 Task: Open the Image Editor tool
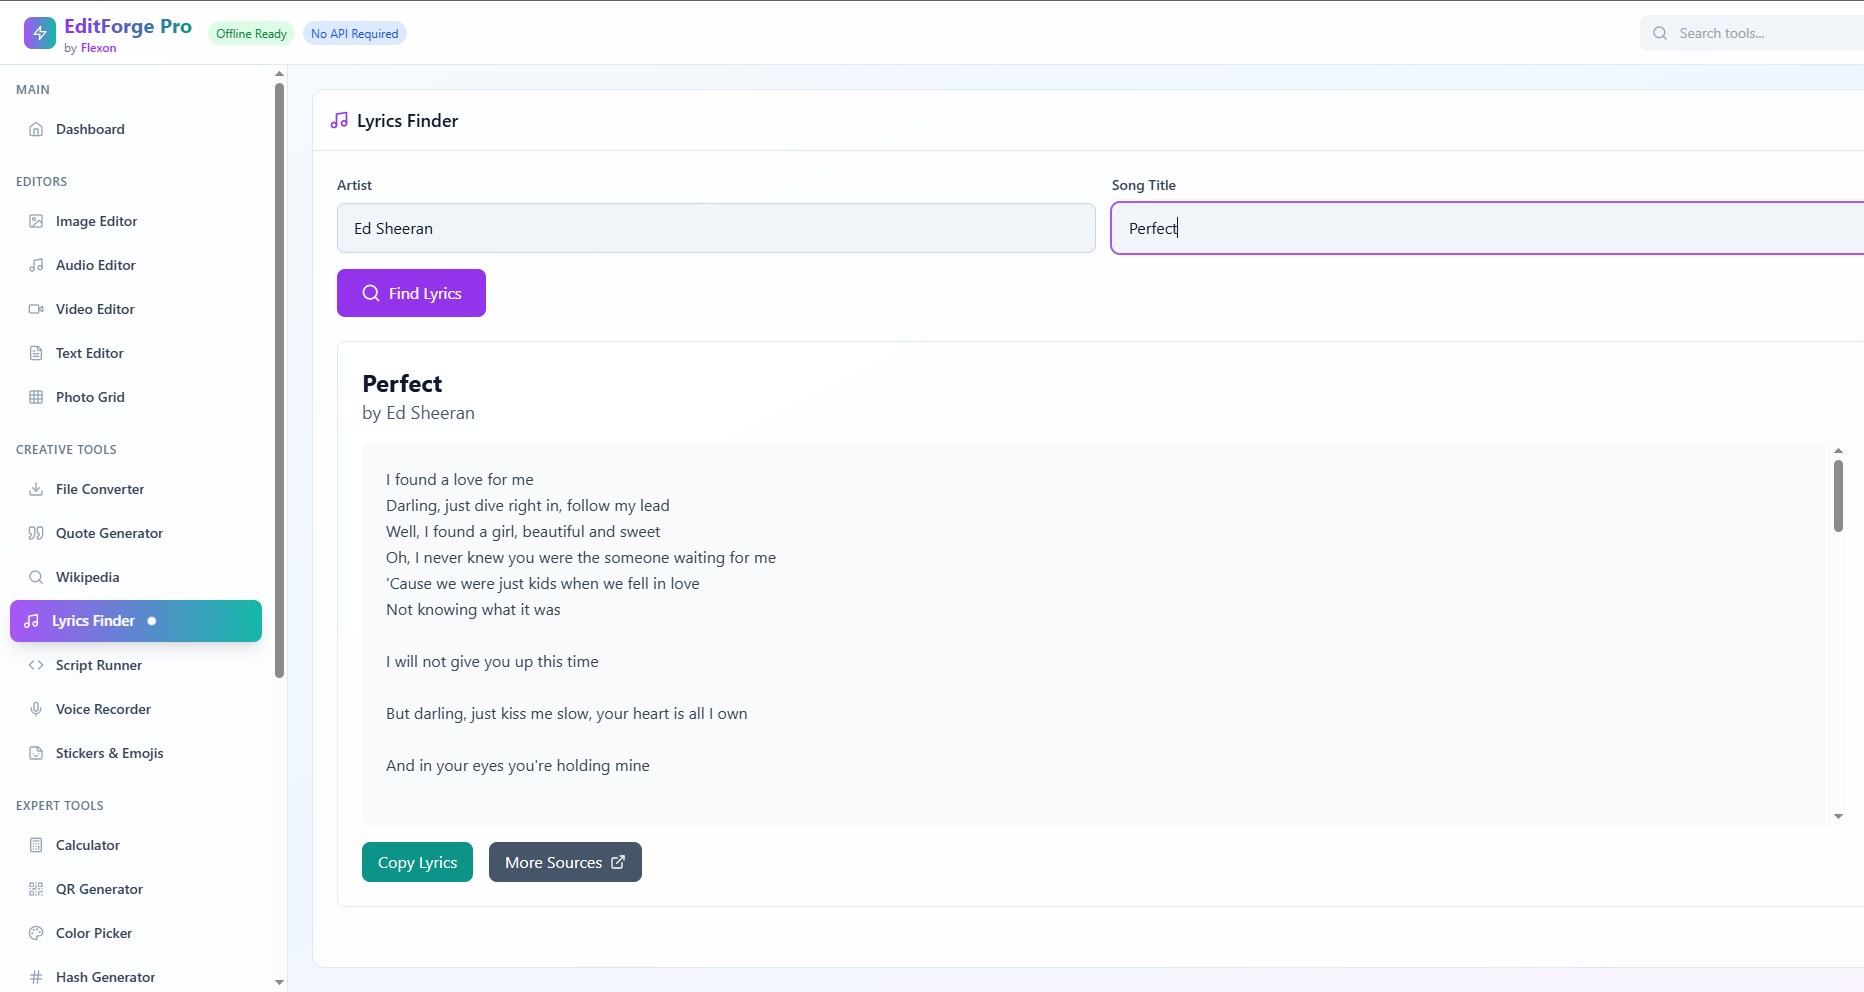point(136,221)
